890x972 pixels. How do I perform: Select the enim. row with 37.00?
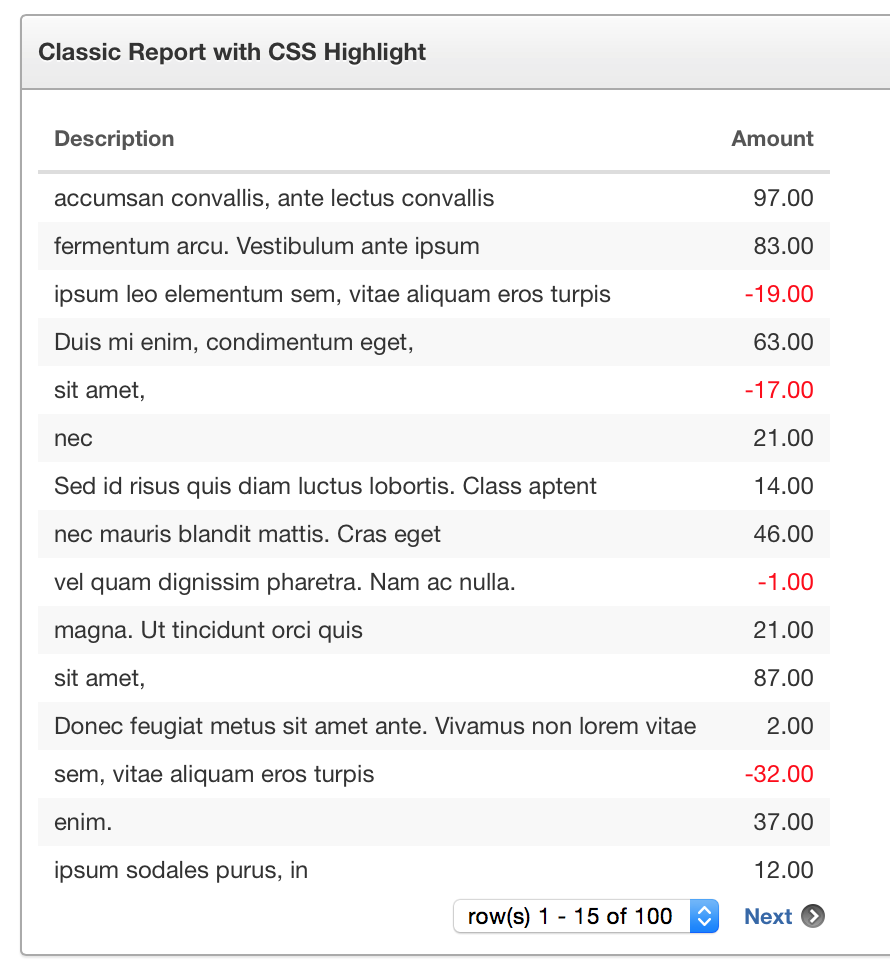pyautogui.click(x=434, y=822)
